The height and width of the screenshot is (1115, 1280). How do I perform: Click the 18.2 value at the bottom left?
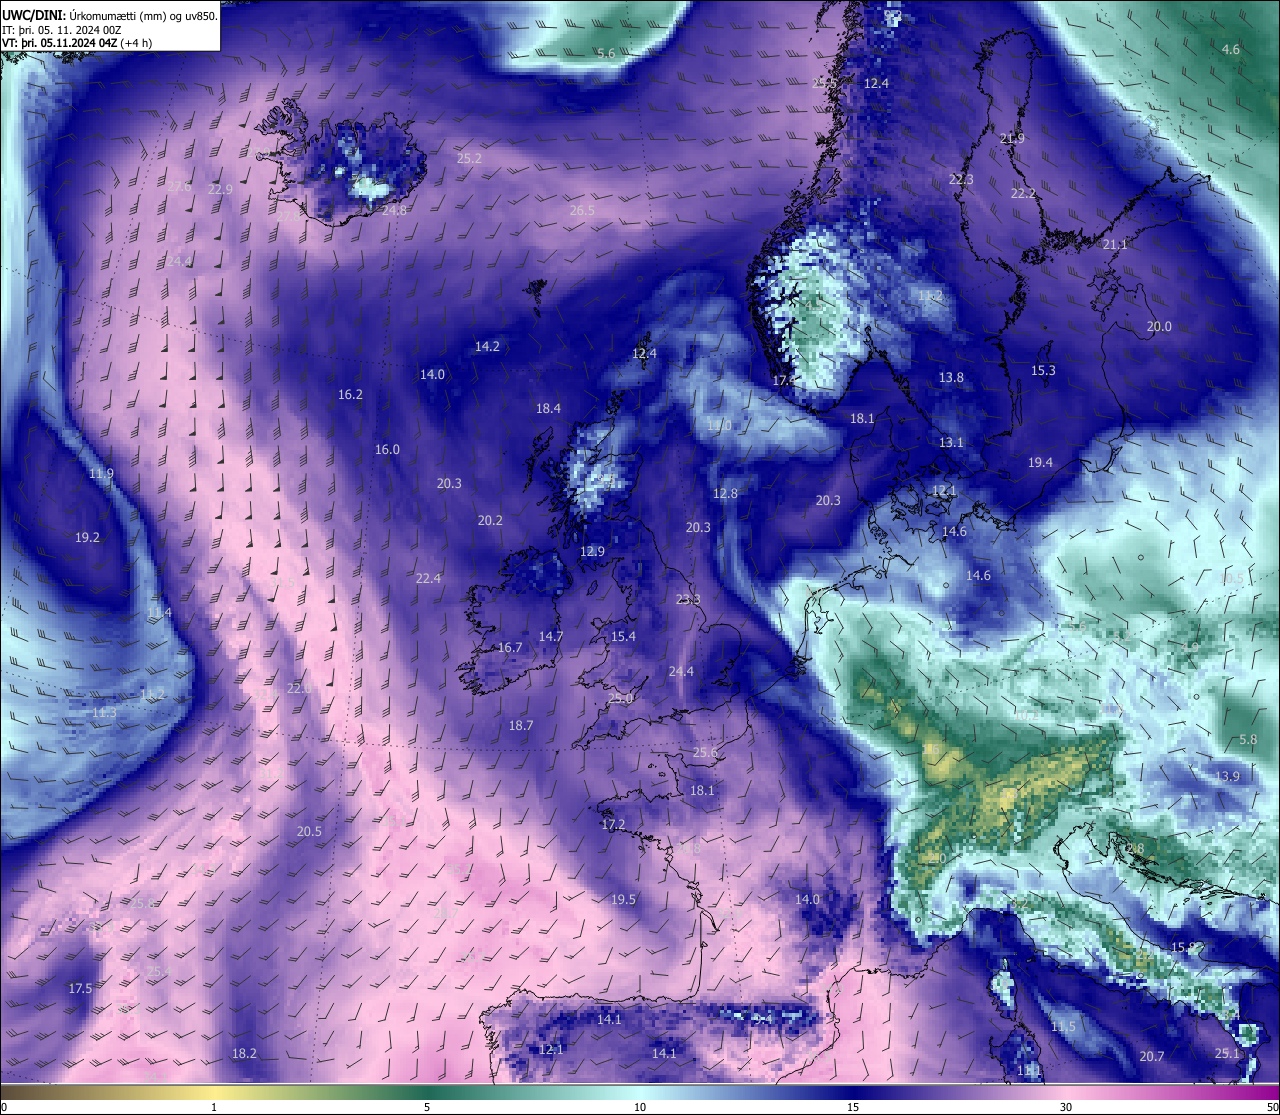click(x=244, y=1053)
